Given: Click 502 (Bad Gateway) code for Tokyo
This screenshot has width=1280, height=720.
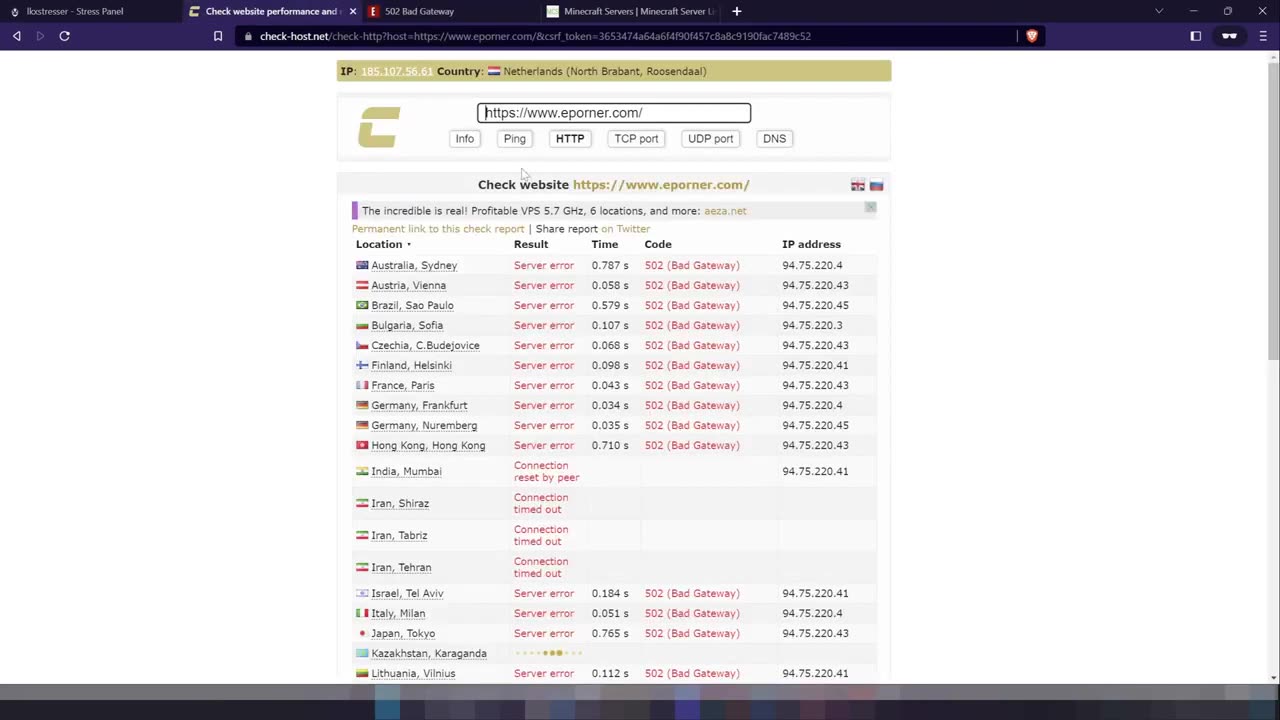Looking at the screenshot, I should 692,633.
